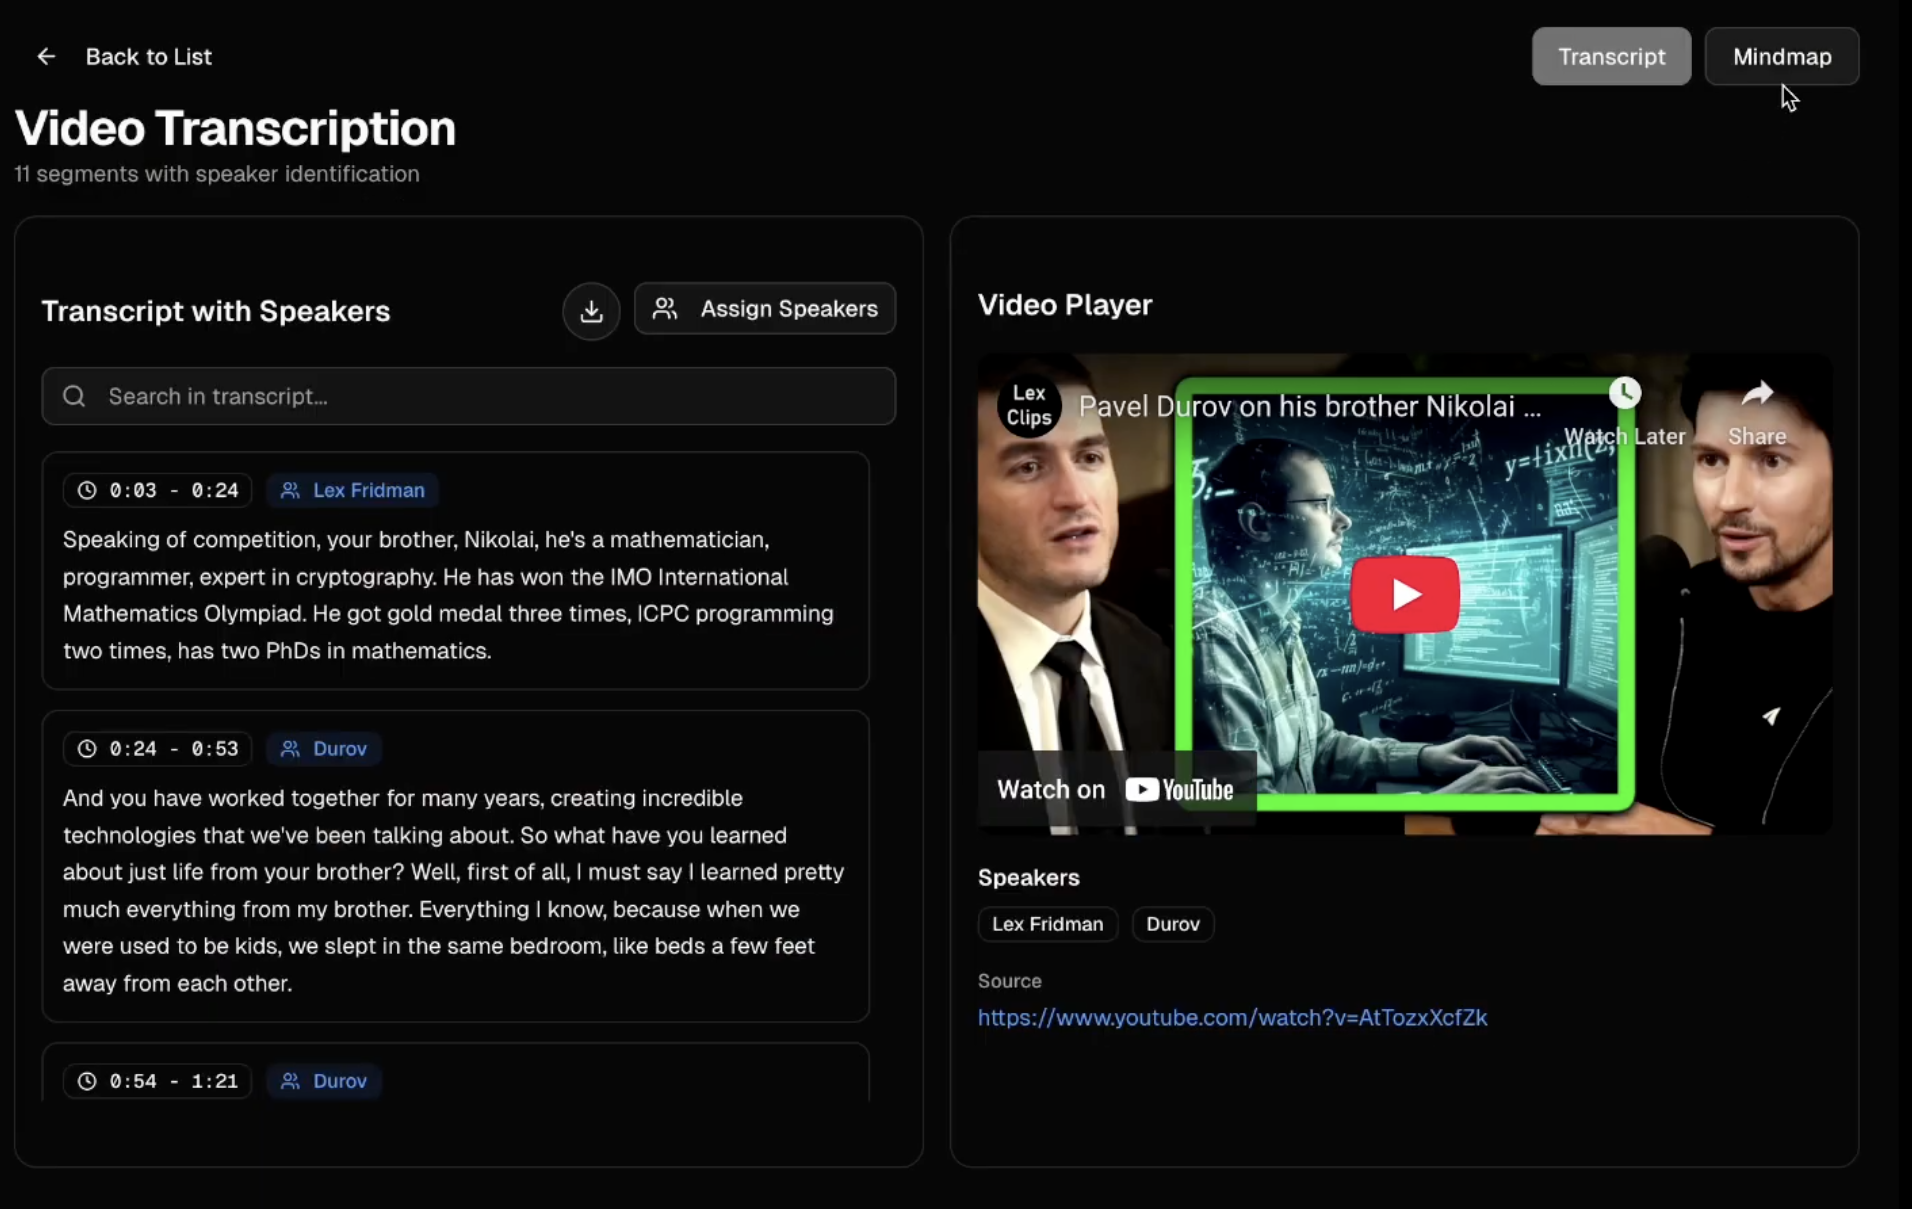The width and height of the screenshot is (1912, 1209).
Task: Open the Mindmap tab
Action: pyautogui.click(x=1781, y=56)
